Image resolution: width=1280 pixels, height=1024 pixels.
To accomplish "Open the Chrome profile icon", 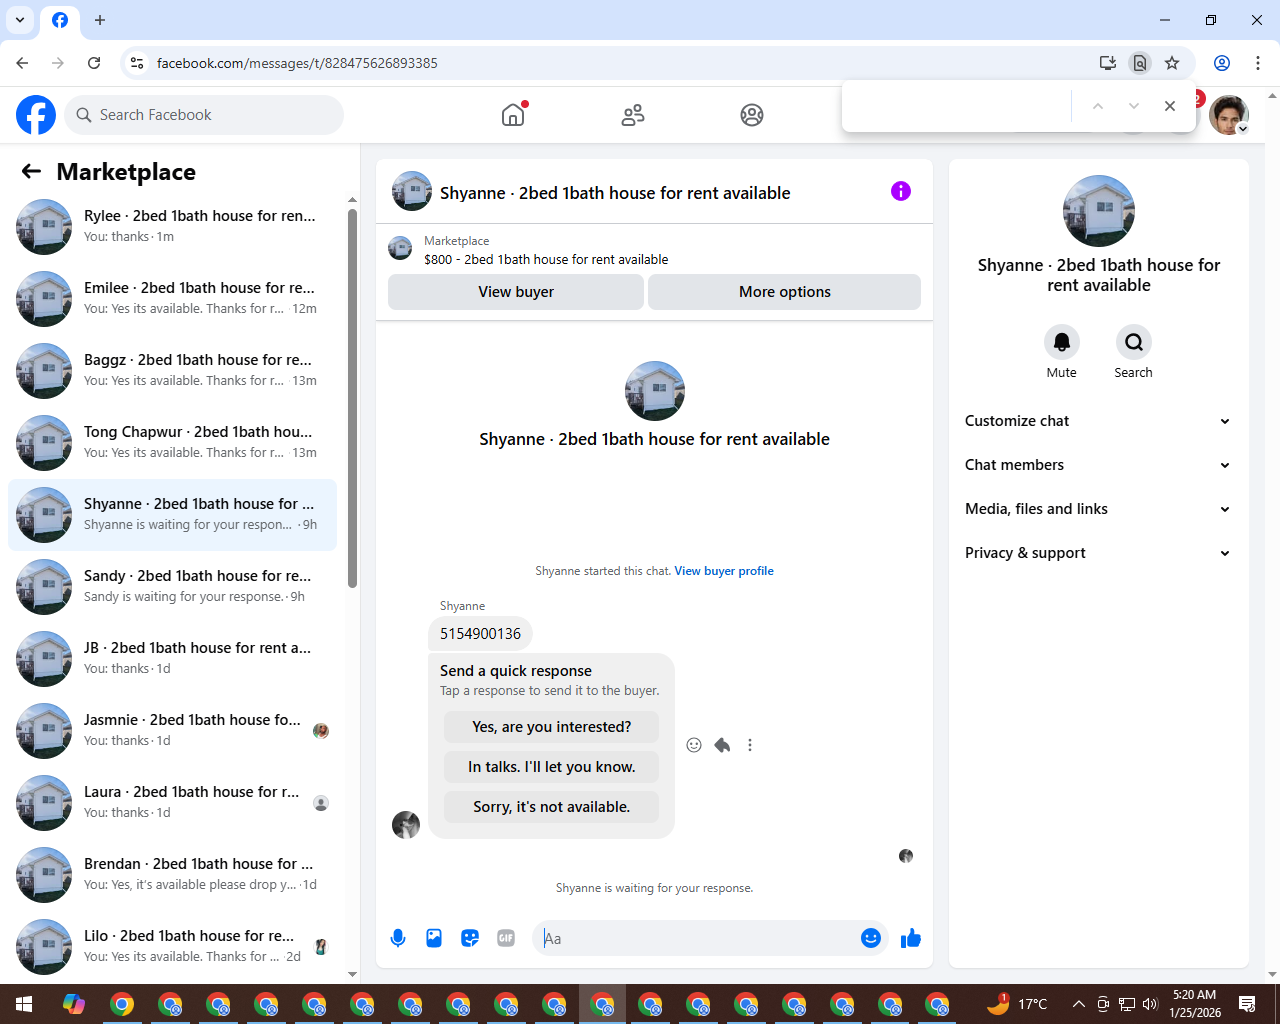I will click(x=1222, y=63).
